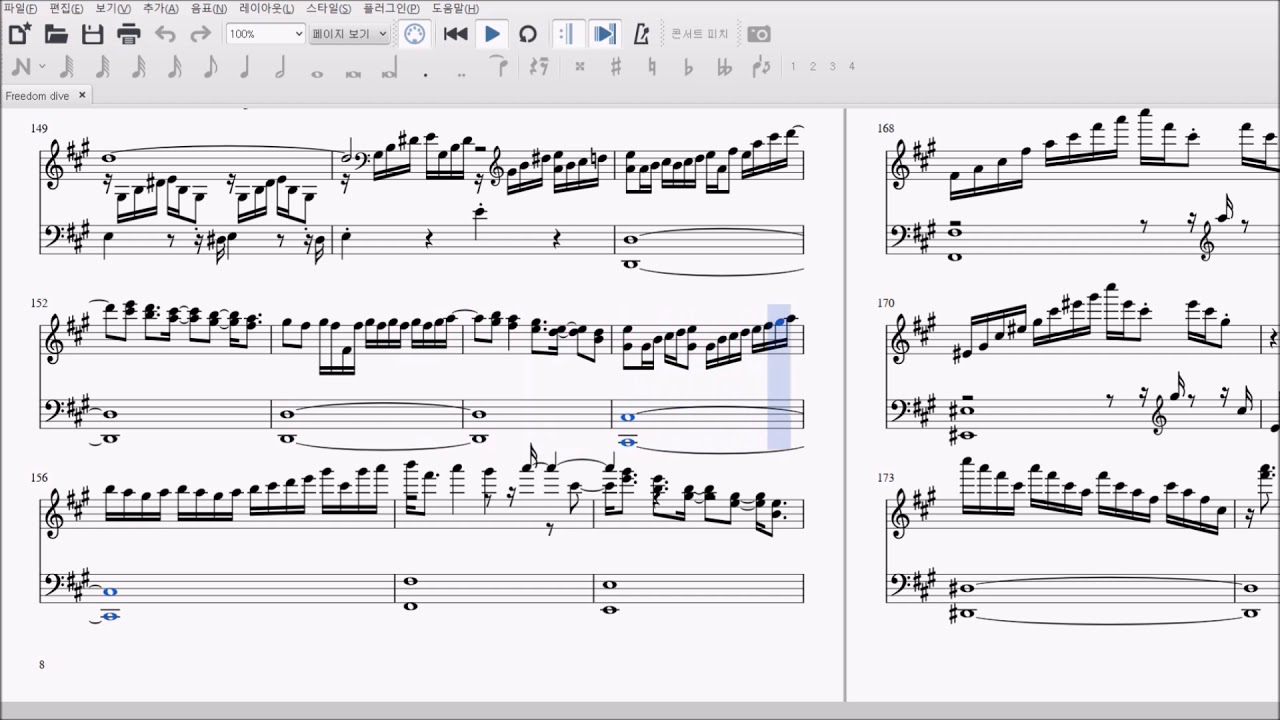Screen dimensions: 1280x720
Task: Toggle play repeats button
Action: [567, 34]
